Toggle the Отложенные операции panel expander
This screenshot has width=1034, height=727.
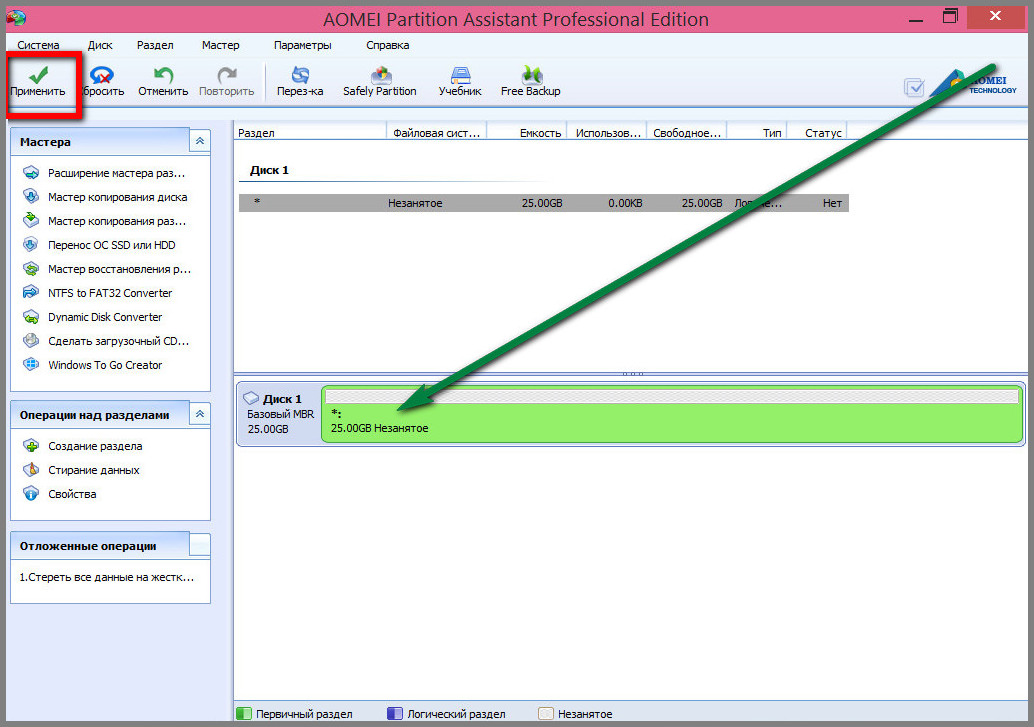[x=200, y=545]
